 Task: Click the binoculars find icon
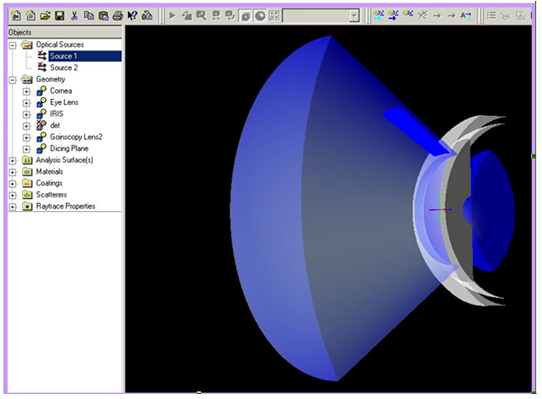click(x=147, y=16)
